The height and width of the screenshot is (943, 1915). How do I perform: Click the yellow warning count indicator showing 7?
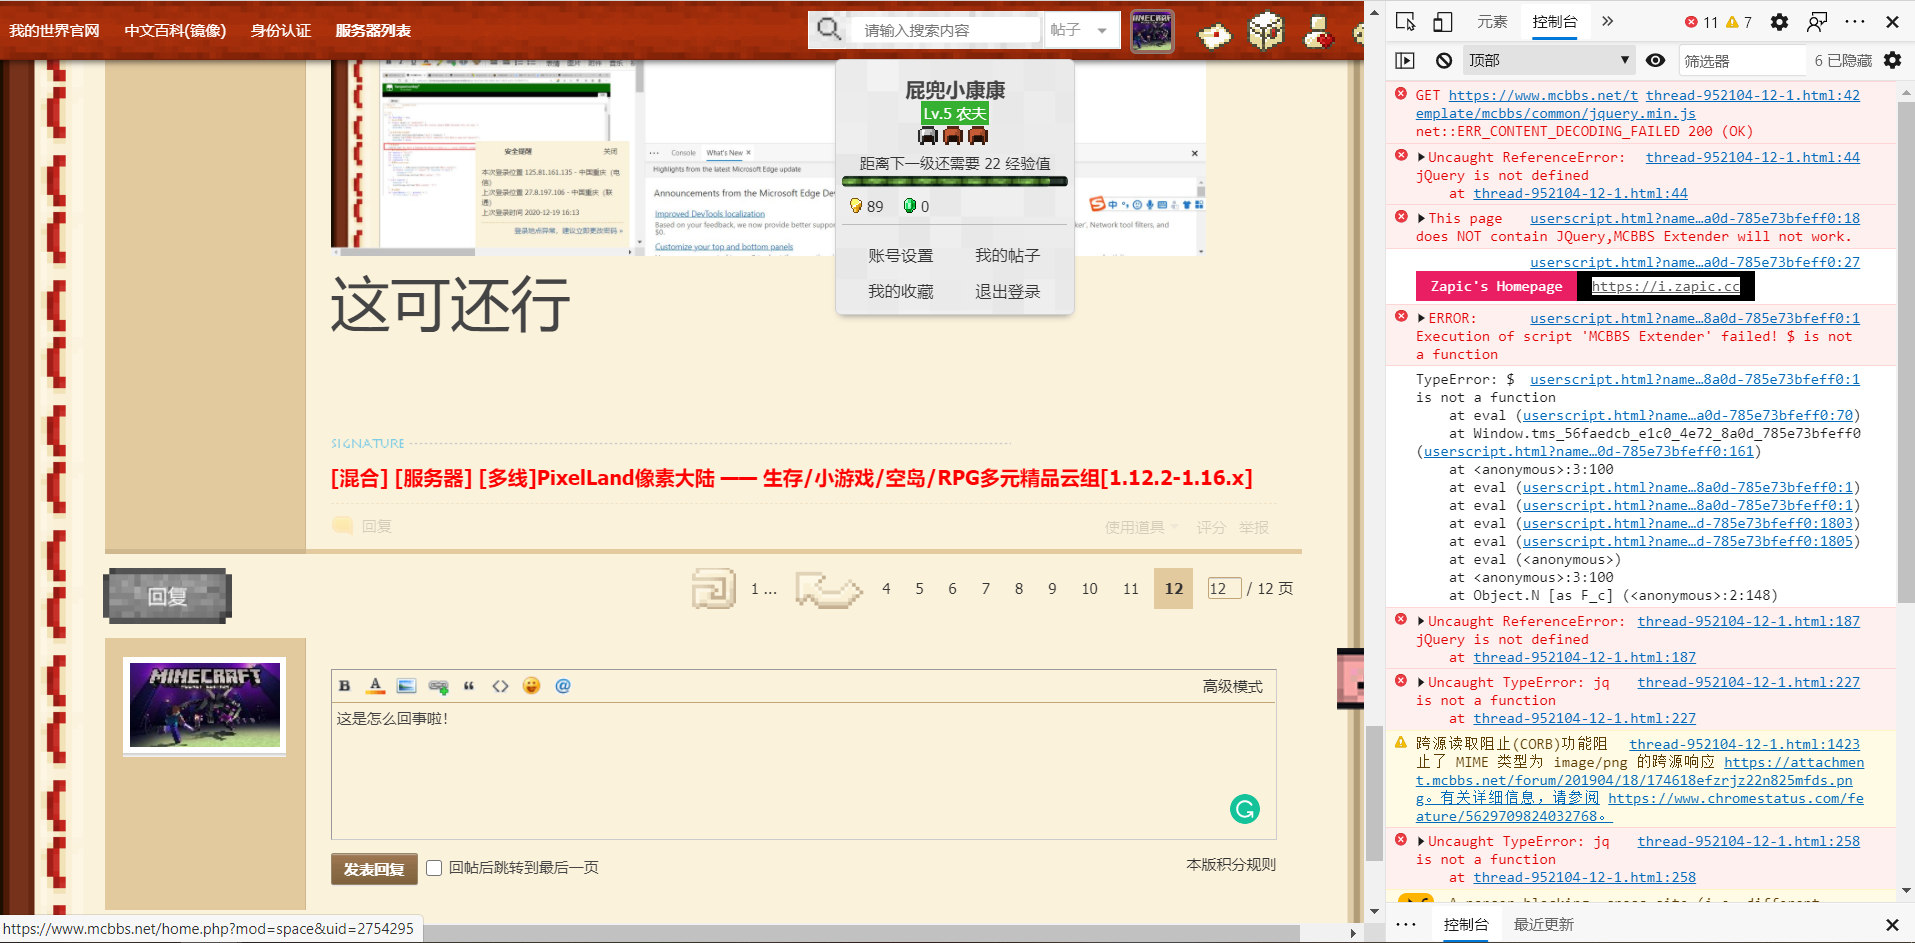[1739, 22]
